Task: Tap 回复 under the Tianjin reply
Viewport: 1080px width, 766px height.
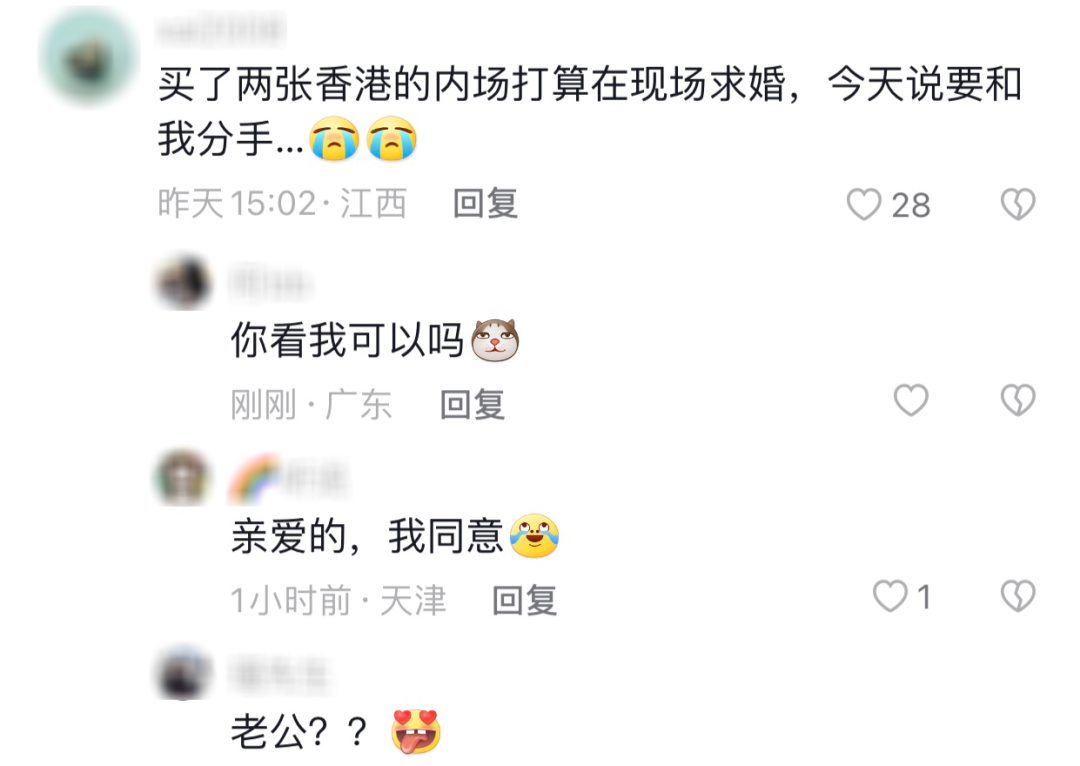Action: click(524, 601)
